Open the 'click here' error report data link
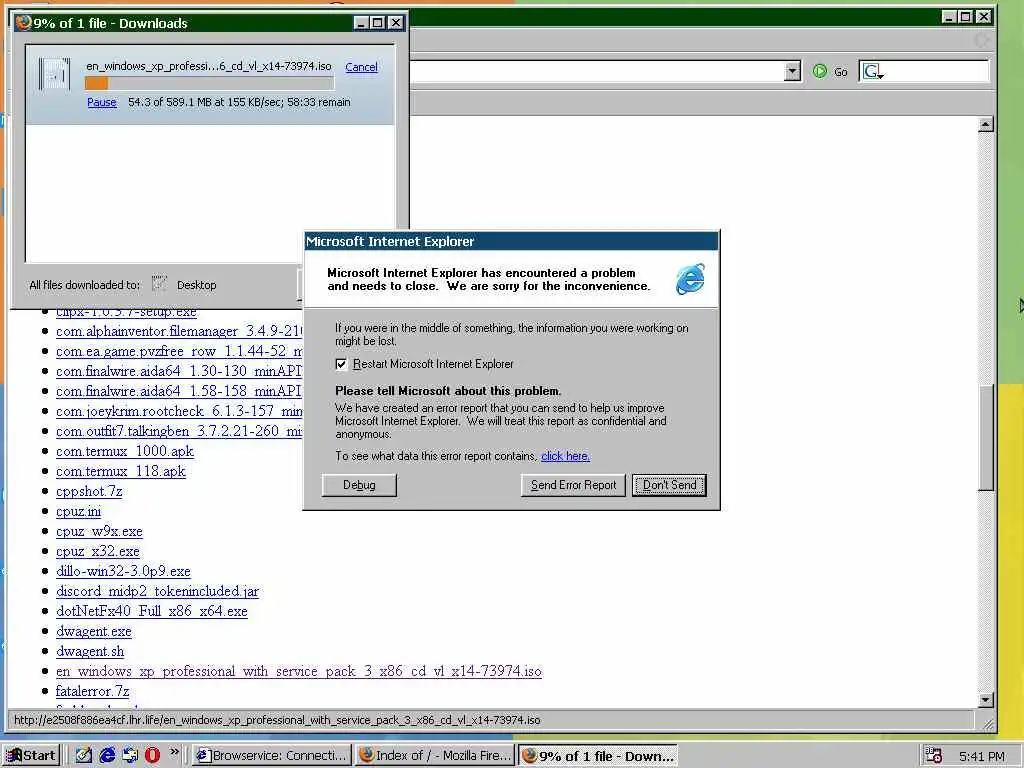The height and width of the screenshot is (768, 1024). [566, 456]
